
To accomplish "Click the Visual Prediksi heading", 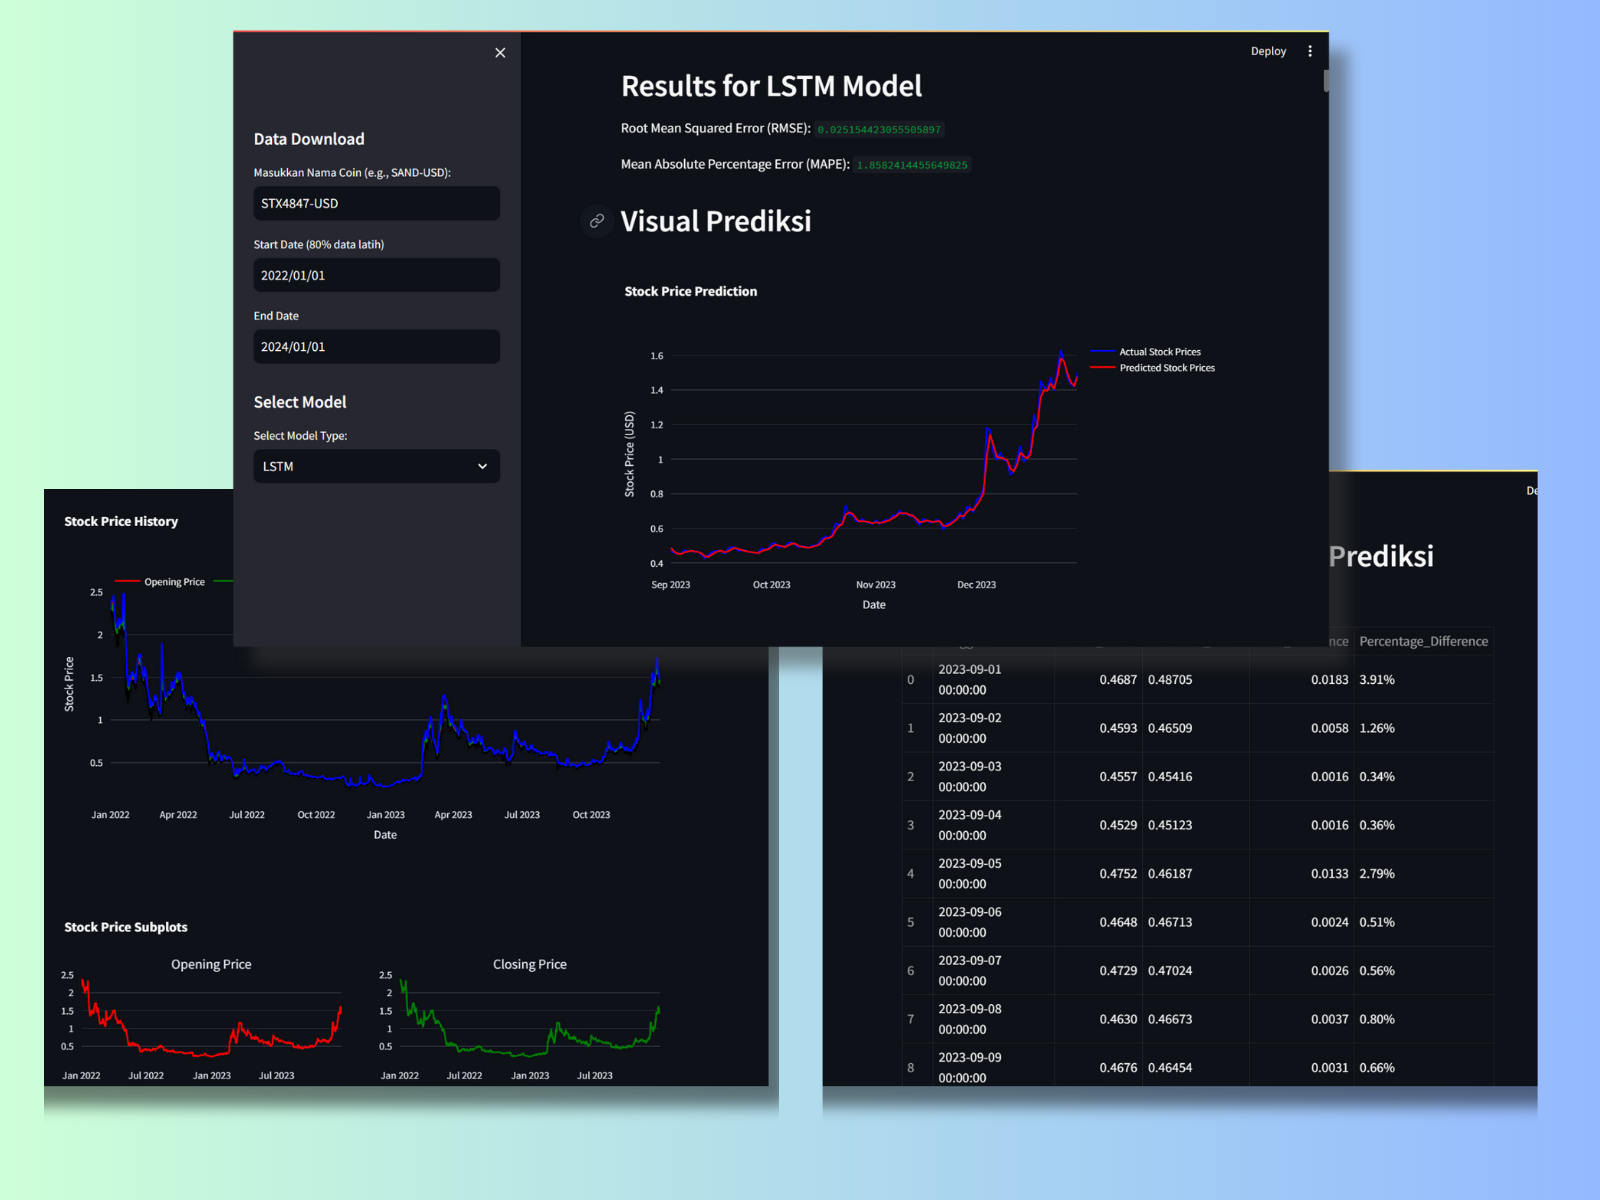I will click(x=716, y=221).
